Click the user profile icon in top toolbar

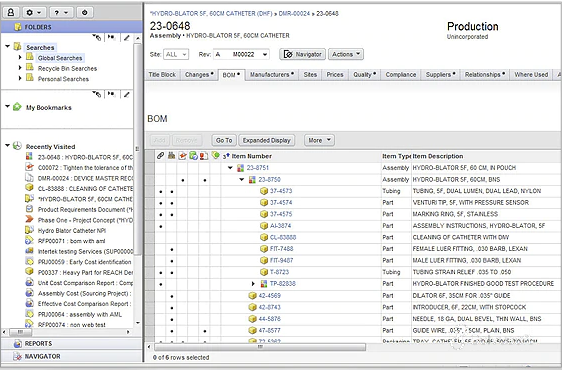click(x=11, y=13)
